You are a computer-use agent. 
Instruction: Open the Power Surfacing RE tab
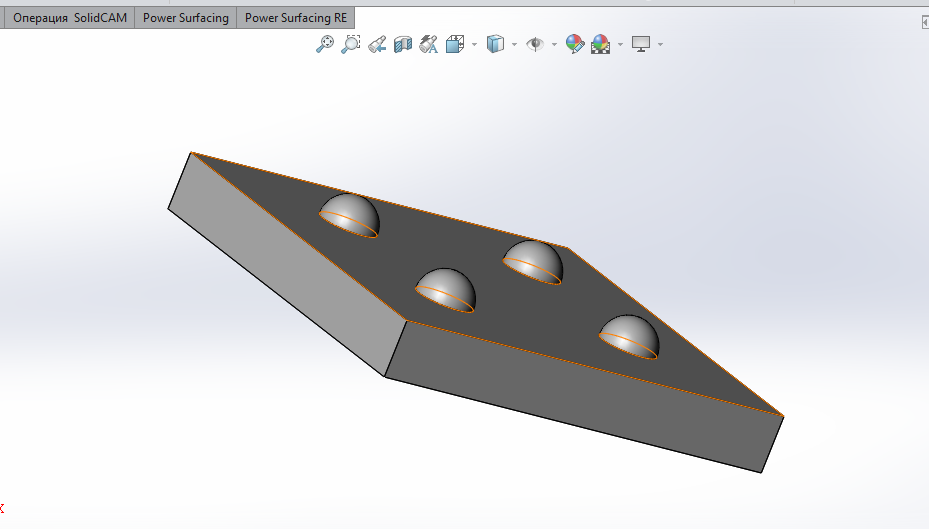click(296, 18)
